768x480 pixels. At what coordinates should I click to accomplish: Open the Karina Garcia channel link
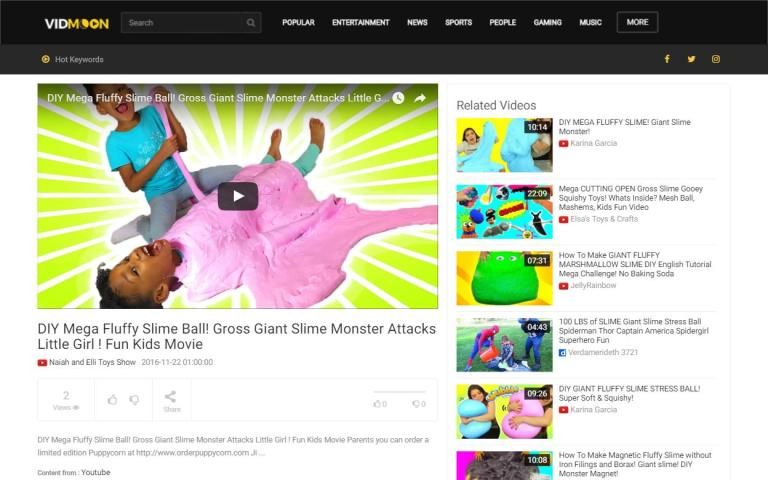coord(593,143)
